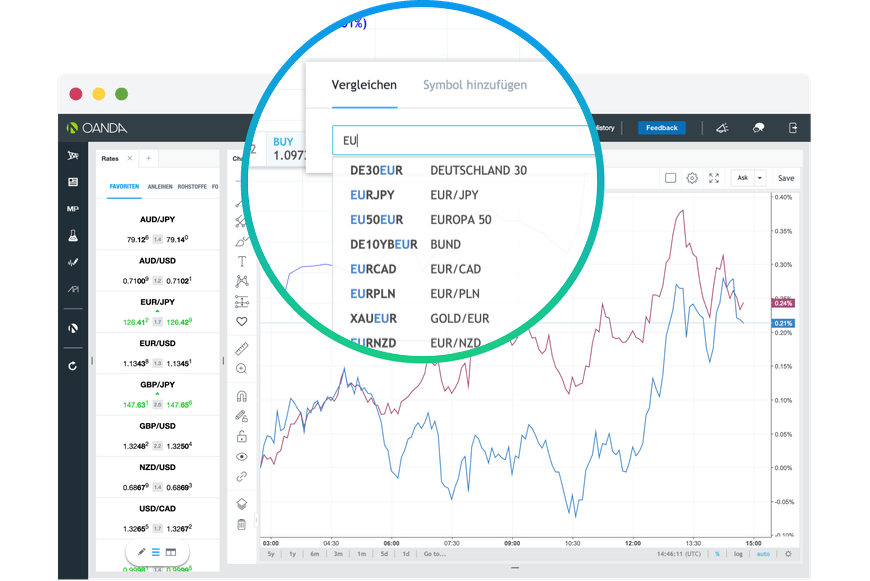Image resolution: width=870 pixels, height=581 pixels.
Task: Click the heart favorites icon in chart toolbar
Action: 241,322
